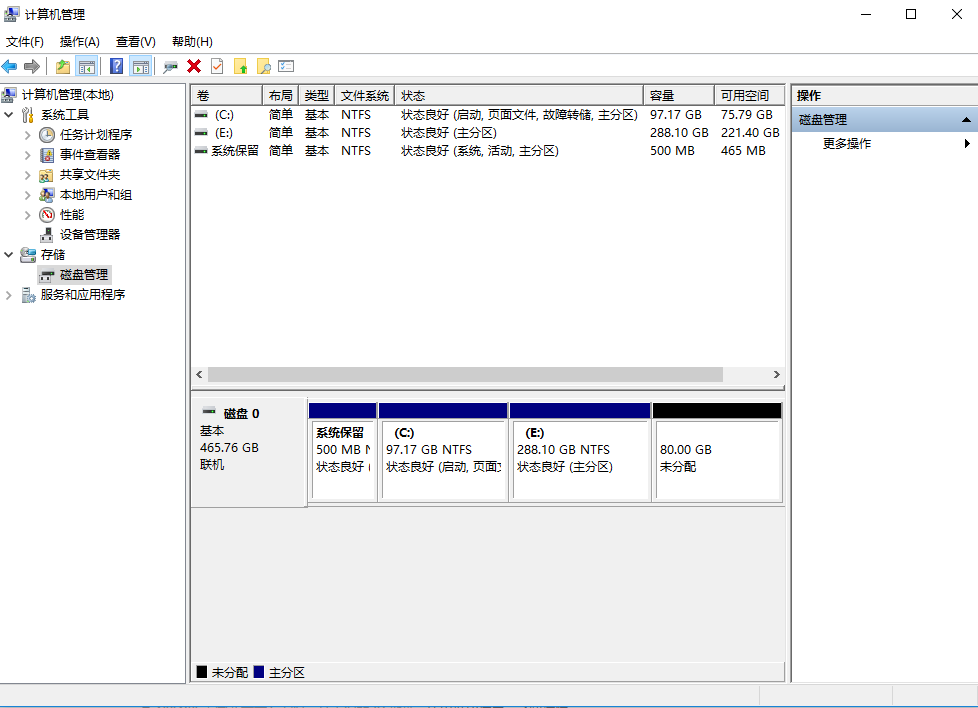This screenshot has height=708, width=978.
Task: Click 事件查看器 icon in tree
Action: point(47,155)
